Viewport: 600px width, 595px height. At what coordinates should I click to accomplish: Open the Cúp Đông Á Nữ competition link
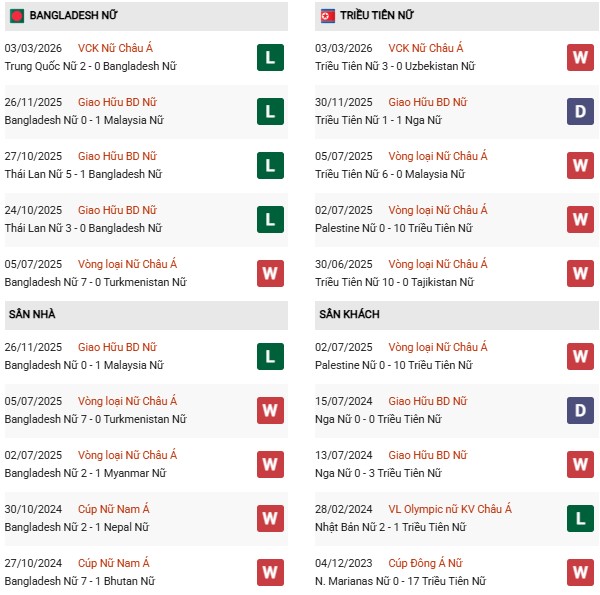click(428, 563)
